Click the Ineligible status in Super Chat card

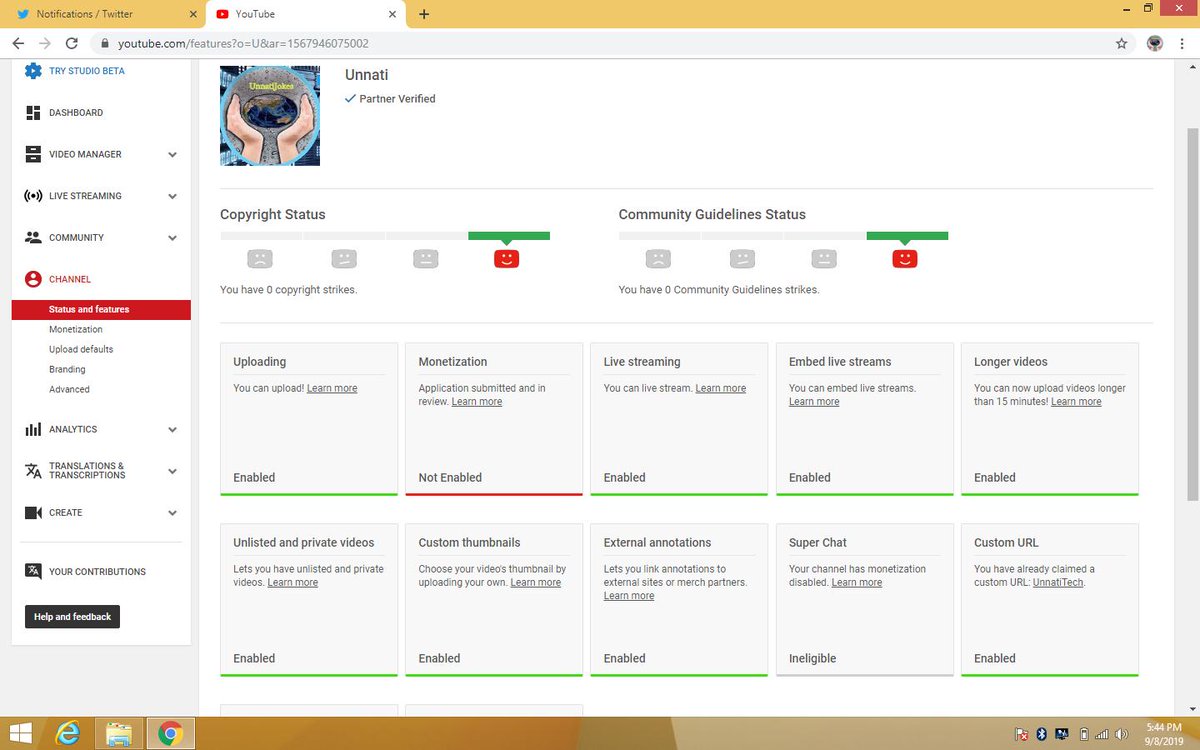pos(813,658)
